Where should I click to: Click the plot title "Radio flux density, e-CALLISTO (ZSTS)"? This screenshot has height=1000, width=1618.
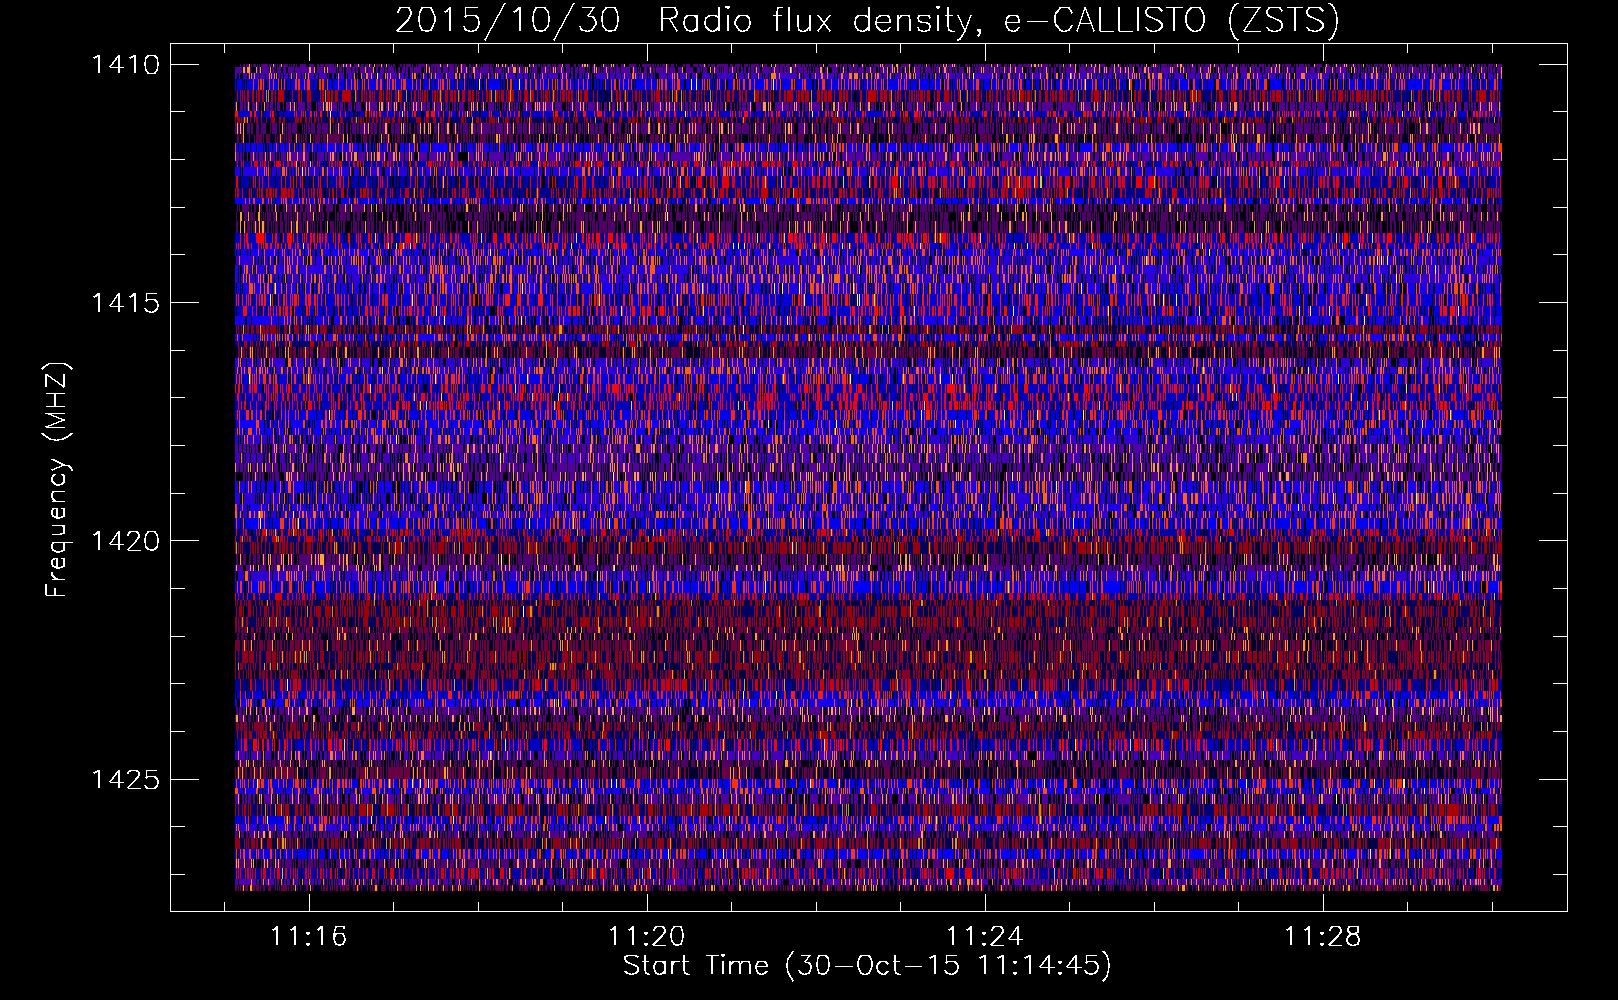tap(998, 20)
